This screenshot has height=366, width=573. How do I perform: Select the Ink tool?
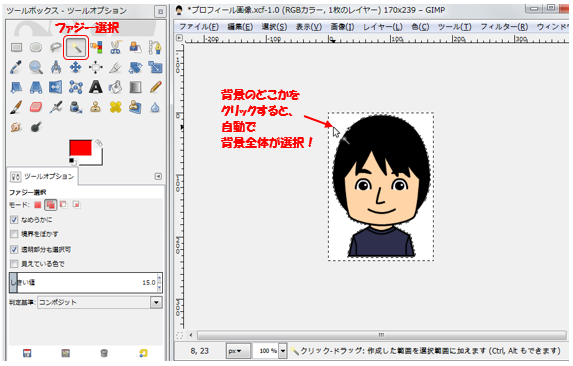(x=76, y=107)
